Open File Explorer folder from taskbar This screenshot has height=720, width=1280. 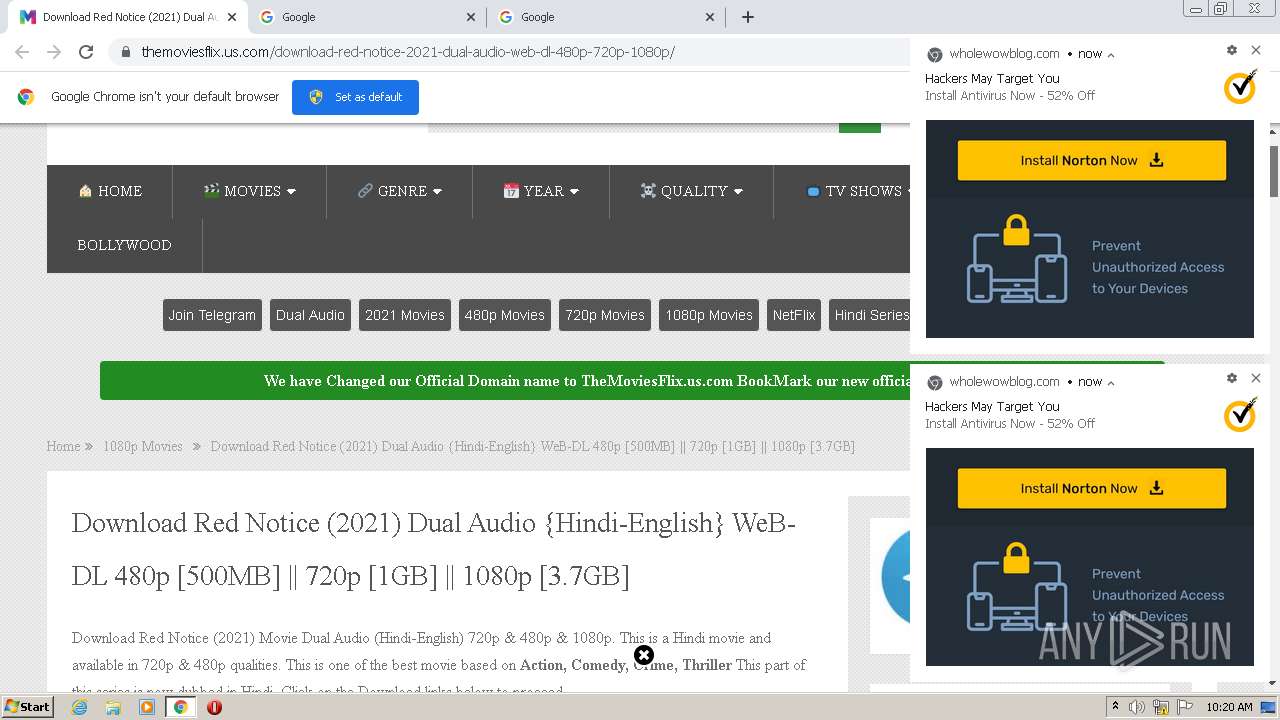point(113,707)
